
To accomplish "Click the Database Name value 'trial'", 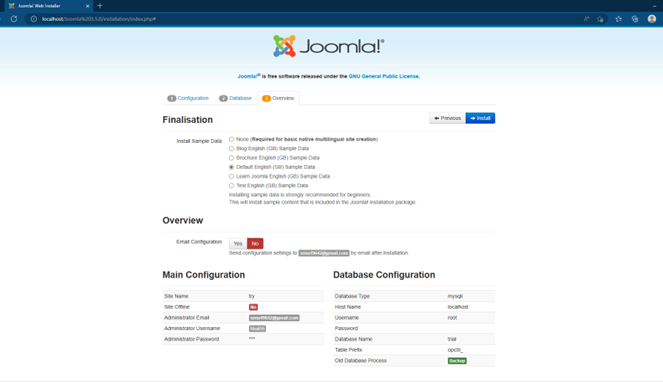I will tap(452, 339).
